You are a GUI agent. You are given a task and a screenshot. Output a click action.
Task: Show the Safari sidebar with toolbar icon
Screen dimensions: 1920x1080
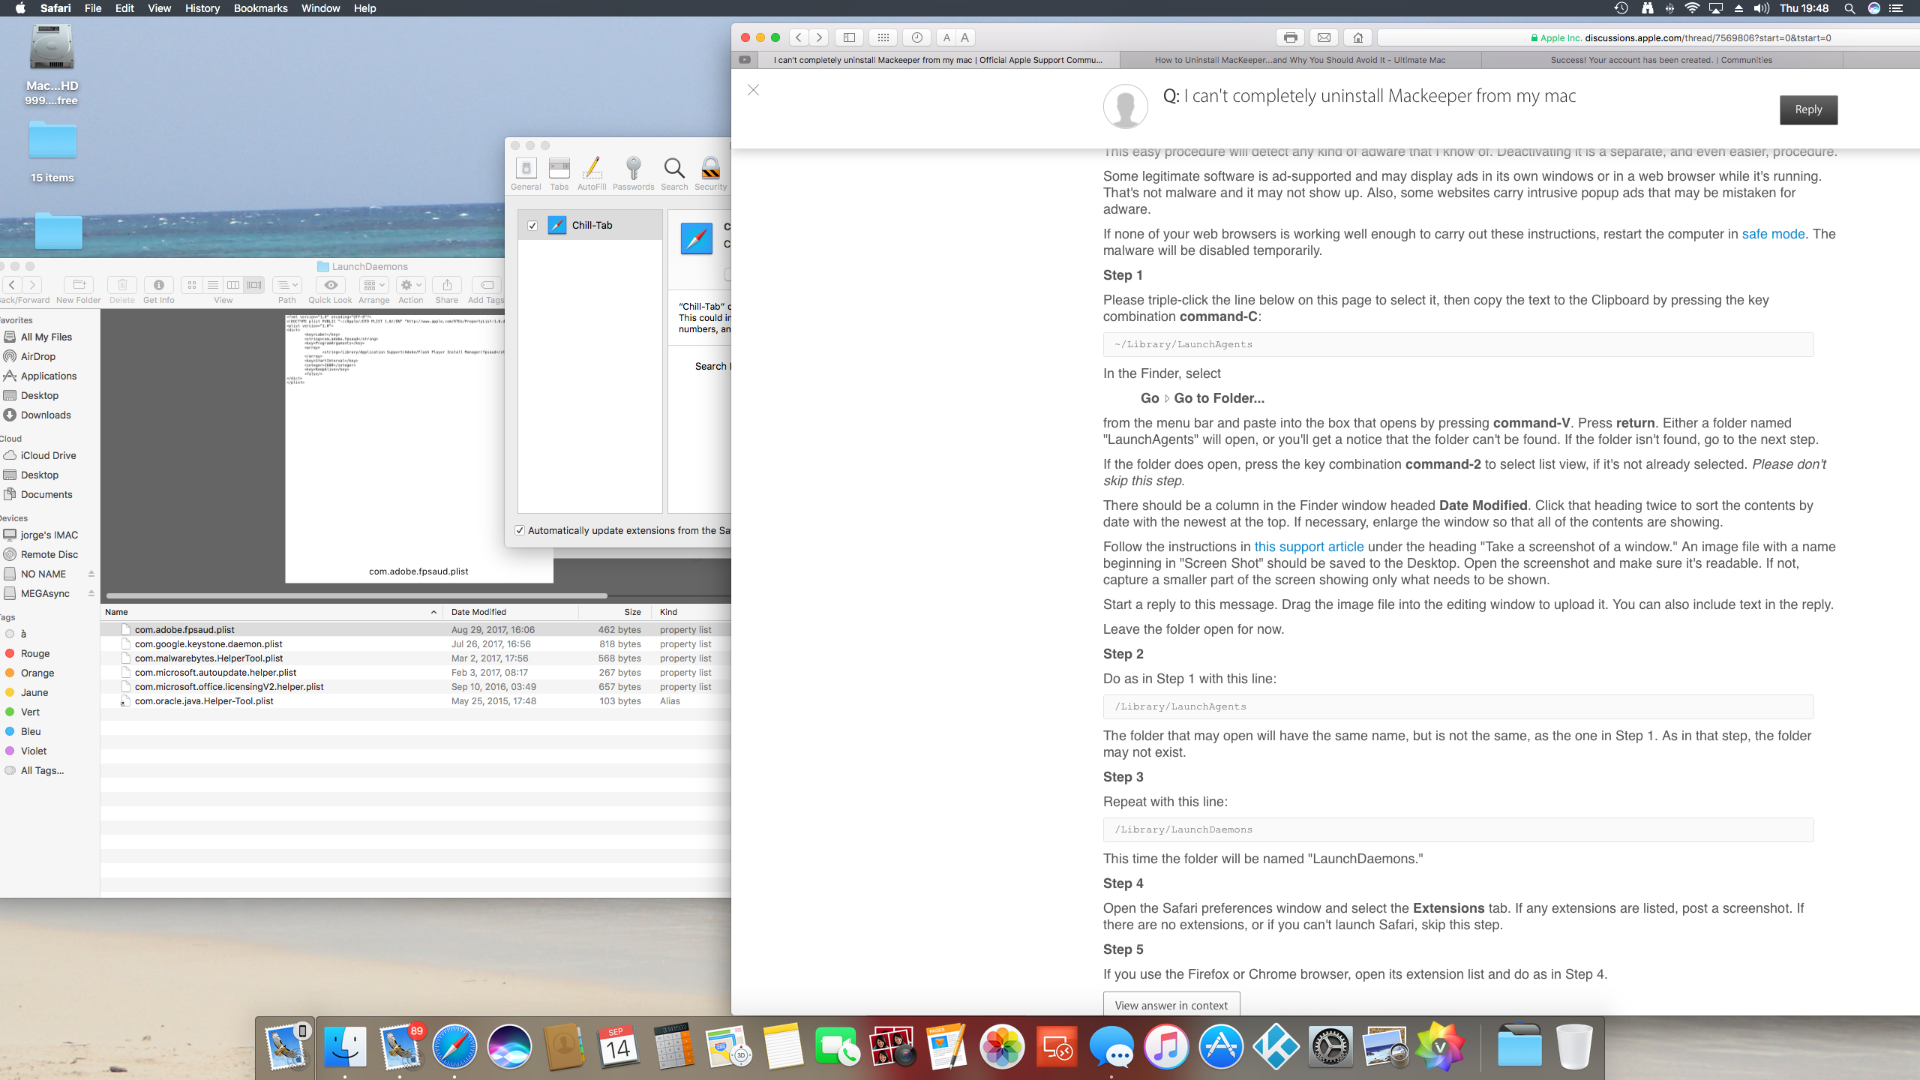[x=849, y=38]
